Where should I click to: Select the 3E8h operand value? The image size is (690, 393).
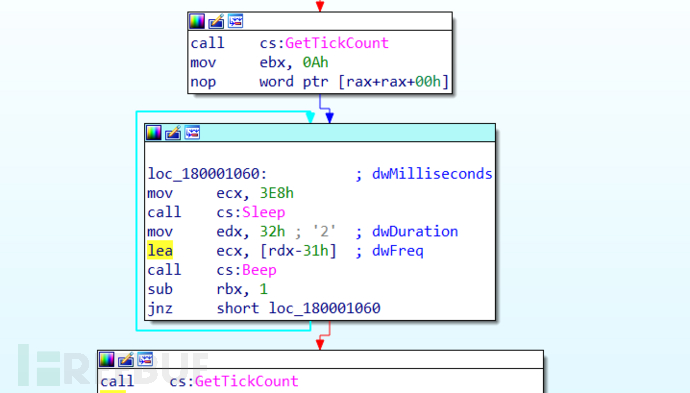tap(277, 193)
